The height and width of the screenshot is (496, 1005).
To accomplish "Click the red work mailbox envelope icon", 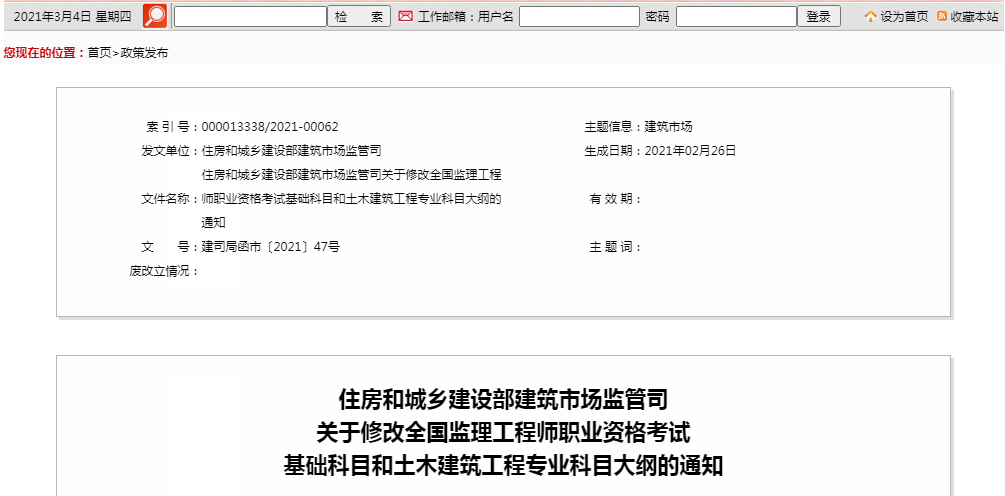I will click(x=405, y=17).
